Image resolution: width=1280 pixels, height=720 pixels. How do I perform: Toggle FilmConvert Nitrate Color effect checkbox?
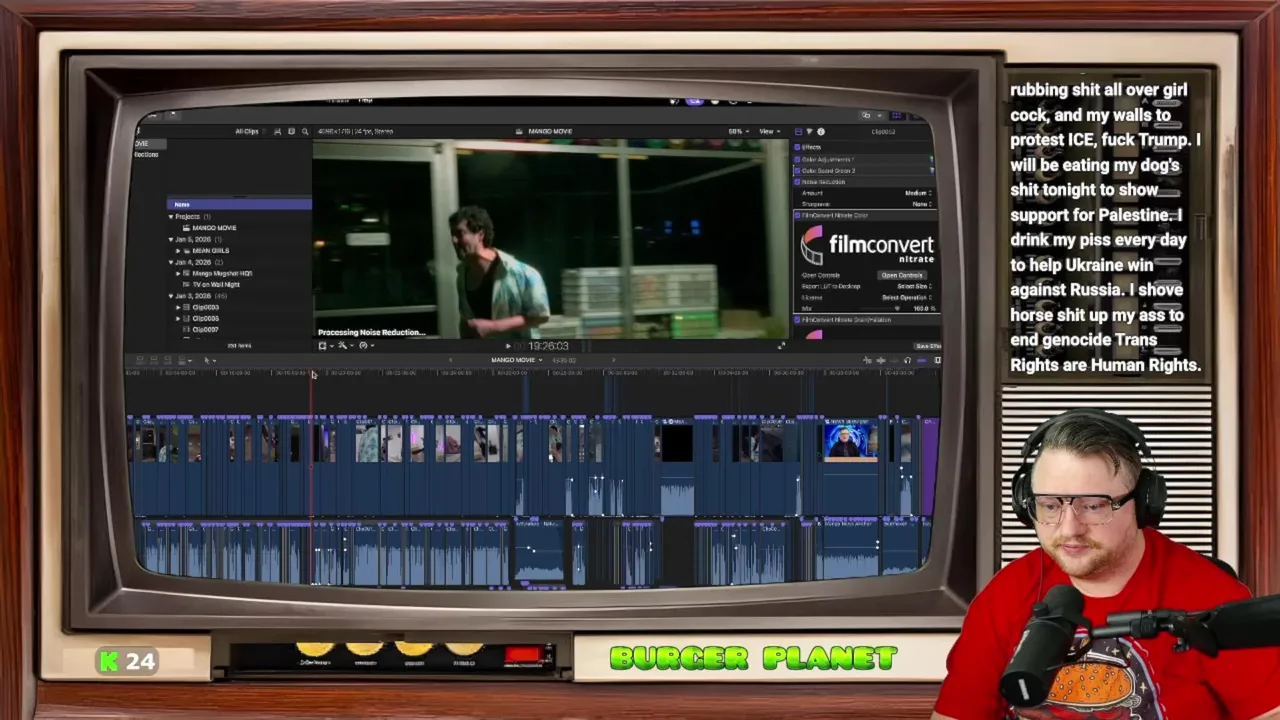coord(797,215)
